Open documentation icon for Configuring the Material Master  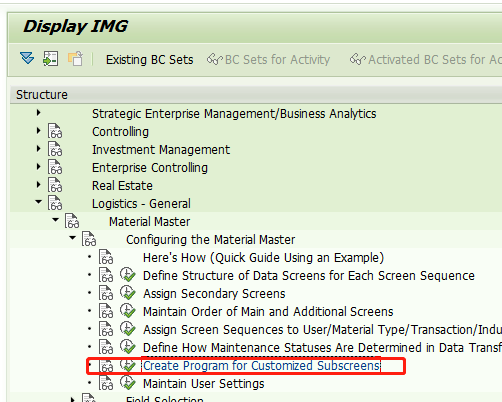click(89, 239)
